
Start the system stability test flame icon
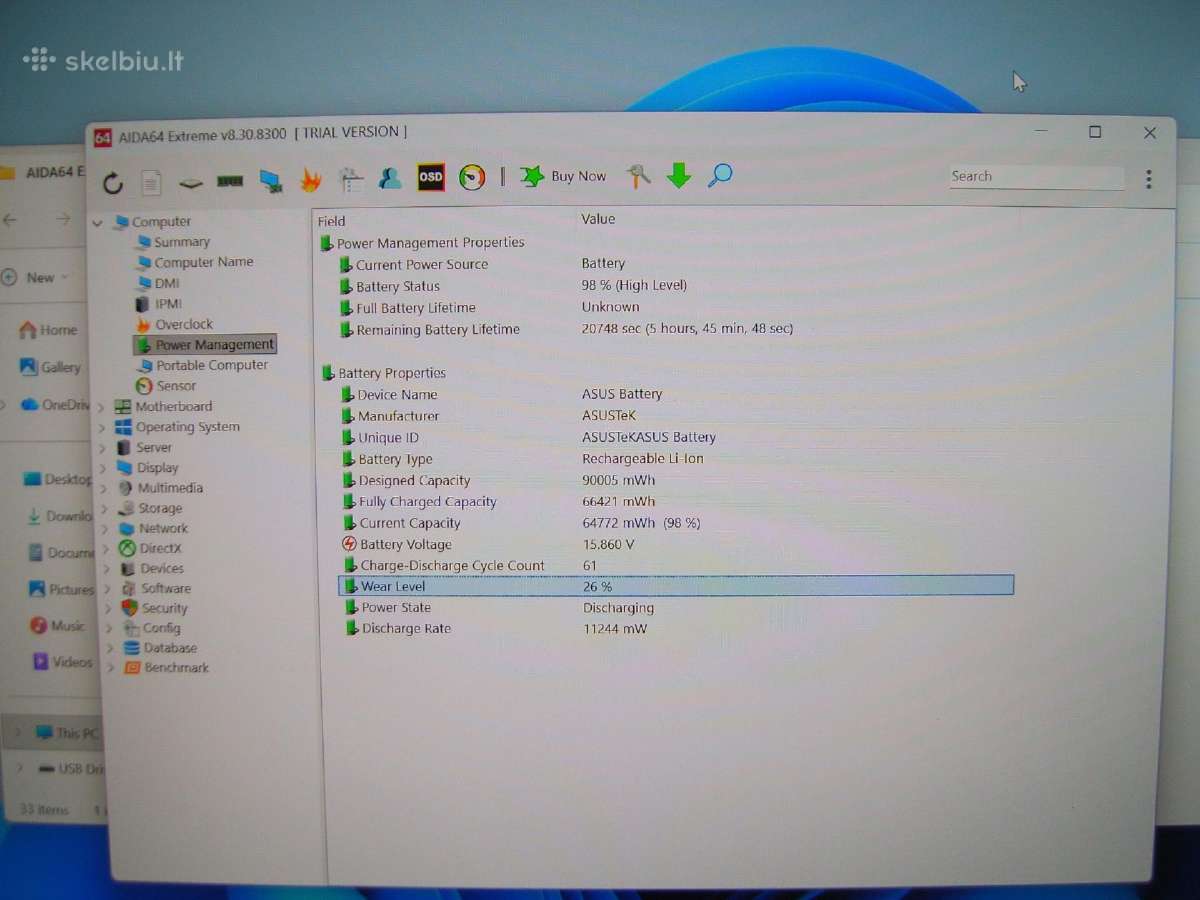pyautogui.click(x=311, y=180)
